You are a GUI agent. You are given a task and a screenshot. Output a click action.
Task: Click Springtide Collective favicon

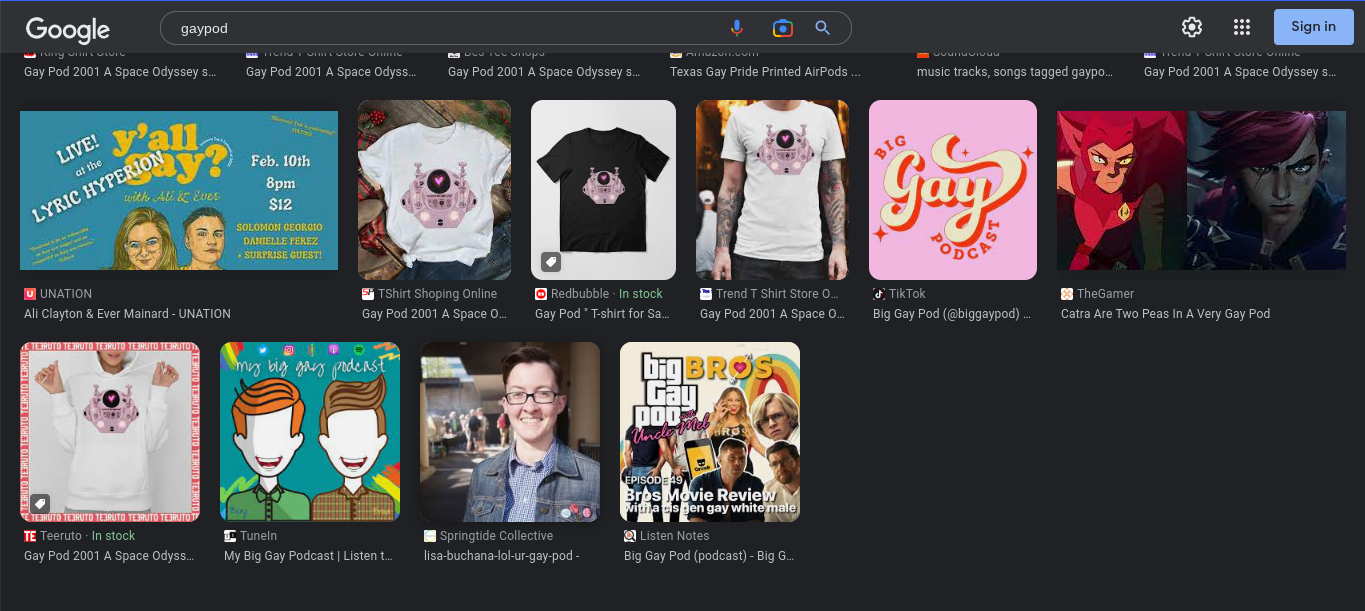tap(430, 536)
